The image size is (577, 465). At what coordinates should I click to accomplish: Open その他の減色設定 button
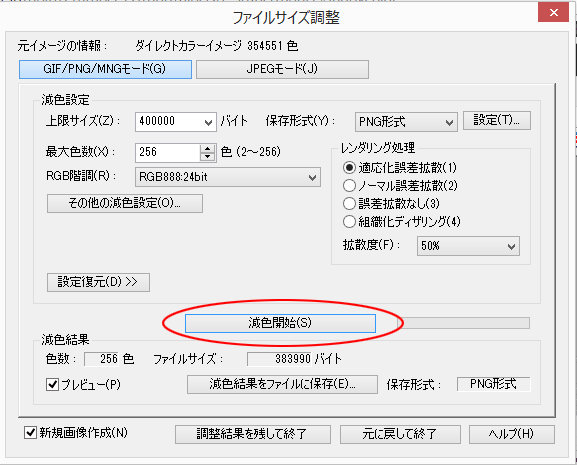tap(125, 203)
